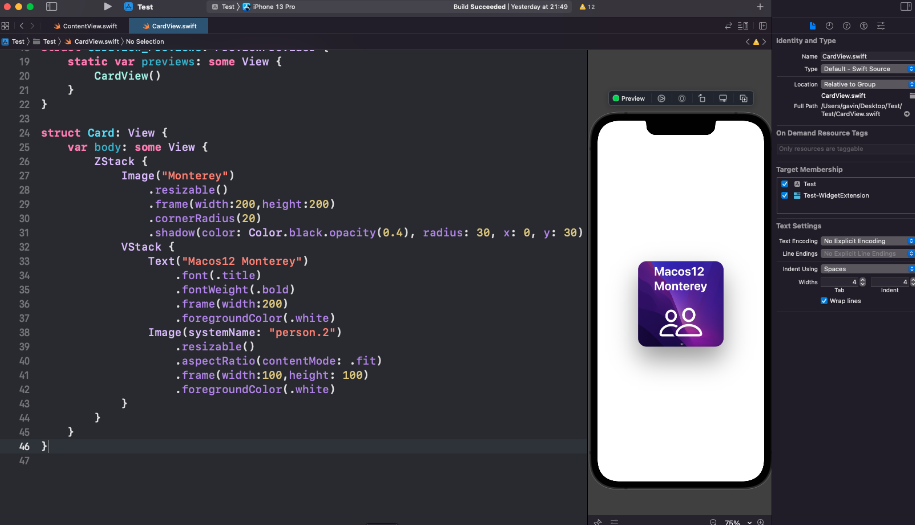The width and height of the screenshot is (915, 525).
Task: Inspect preview with circled icon
Action: 682,99
